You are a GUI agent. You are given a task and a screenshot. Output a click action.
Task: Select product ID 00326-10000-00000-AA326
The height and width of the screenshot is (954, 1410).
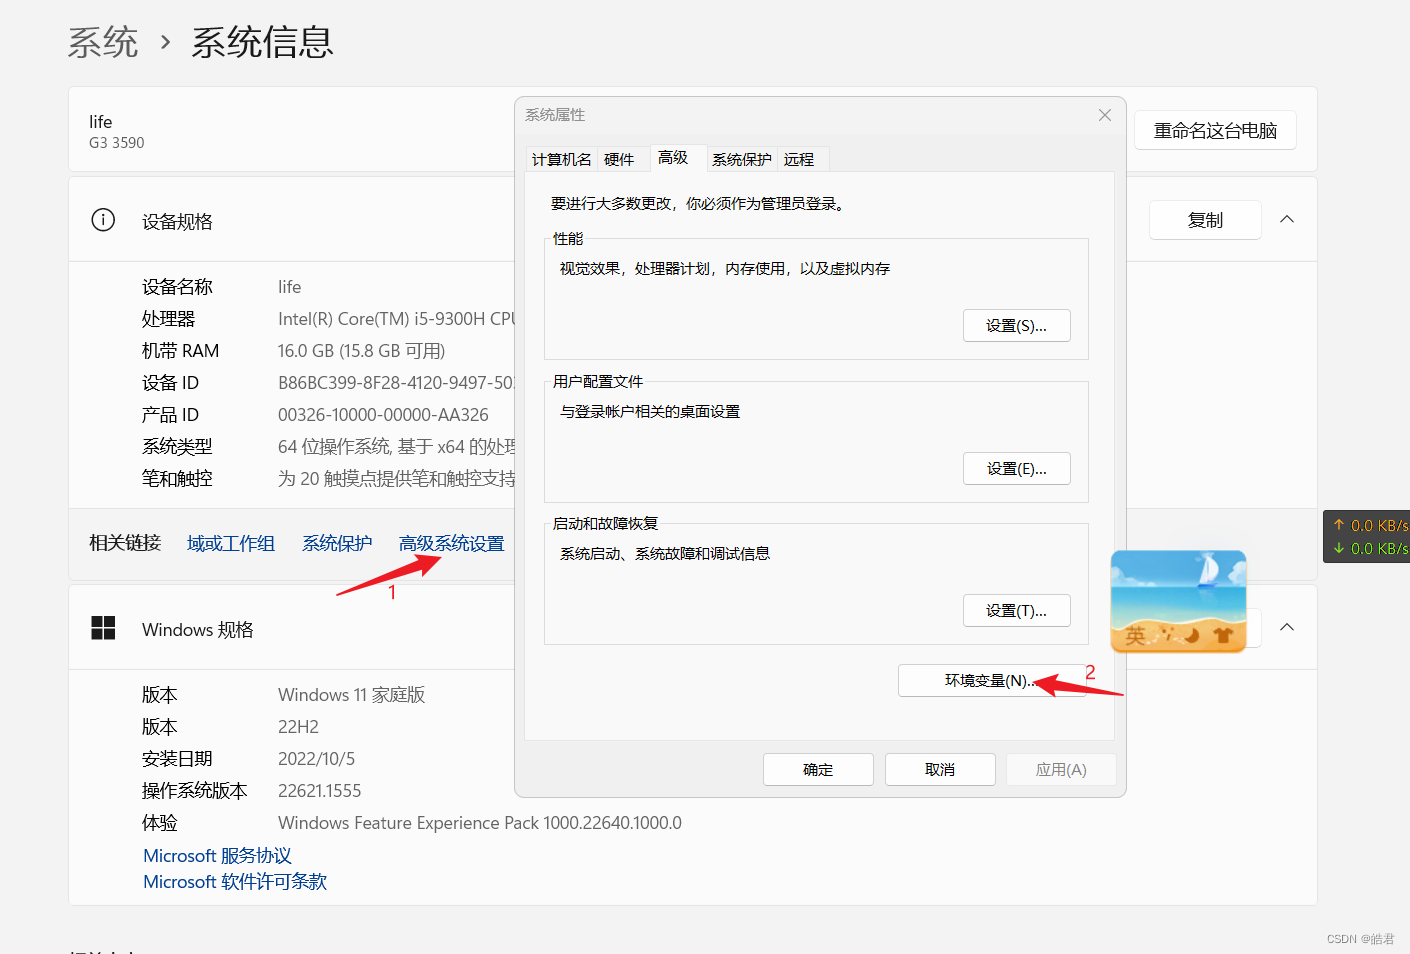(383, 415)
